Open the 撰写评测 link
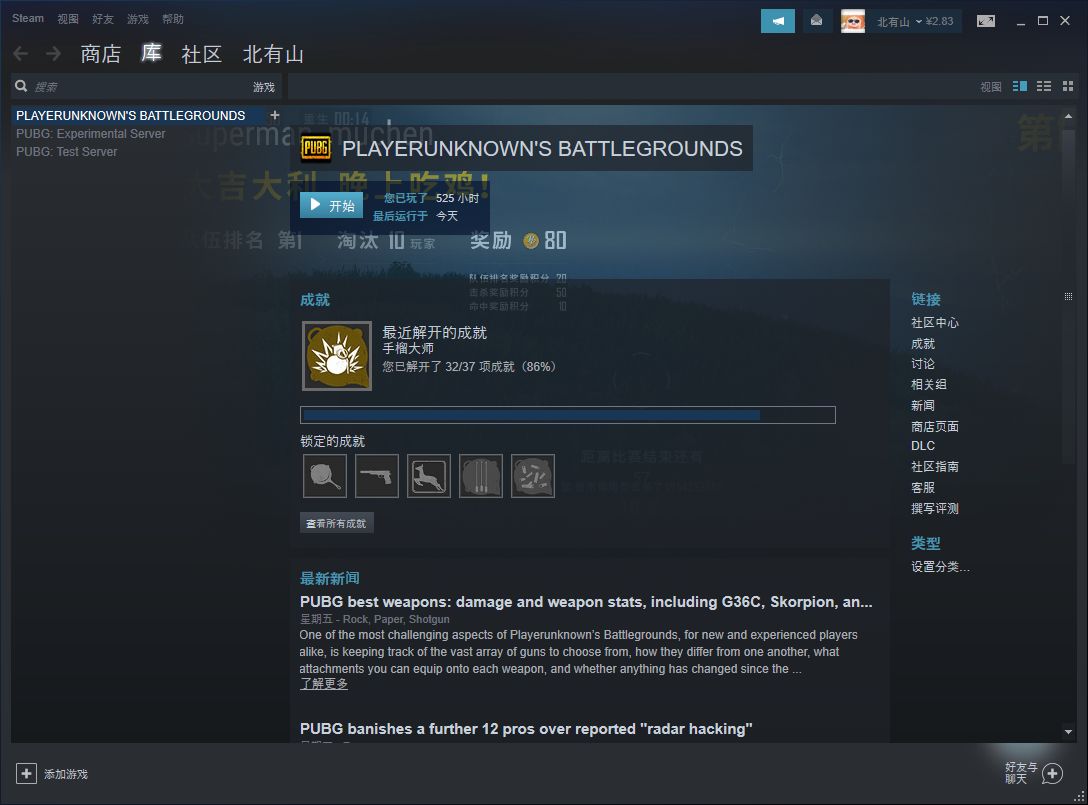 tap(935, 508)
